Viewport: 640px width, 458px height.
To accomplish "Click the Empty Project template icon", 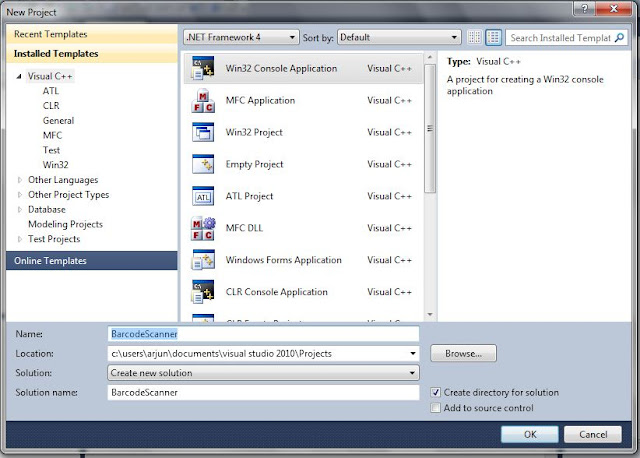I will click(x=203, y=164).
